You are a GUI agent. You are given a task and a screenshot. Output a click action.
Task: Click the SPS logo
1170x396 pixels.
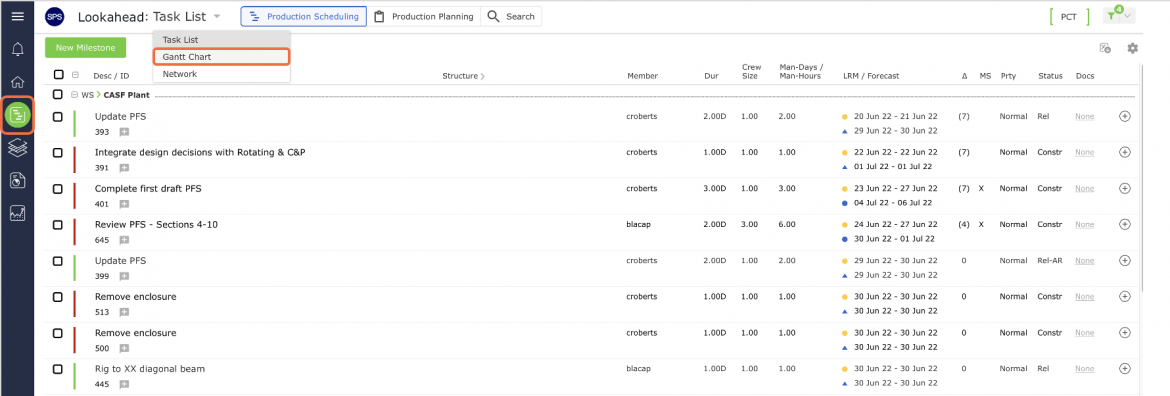54,16
